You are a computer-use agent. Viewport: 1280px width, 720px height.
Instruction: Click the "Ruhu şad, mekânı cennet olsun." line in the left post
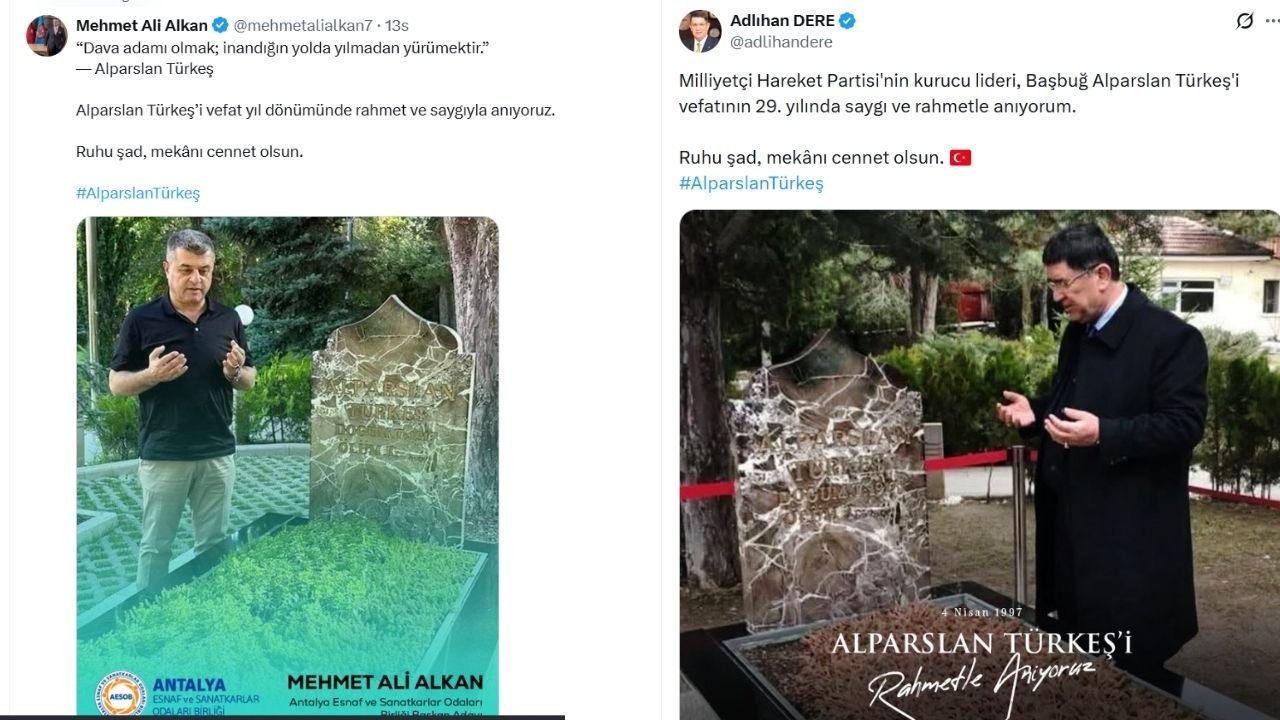[189, 152]
